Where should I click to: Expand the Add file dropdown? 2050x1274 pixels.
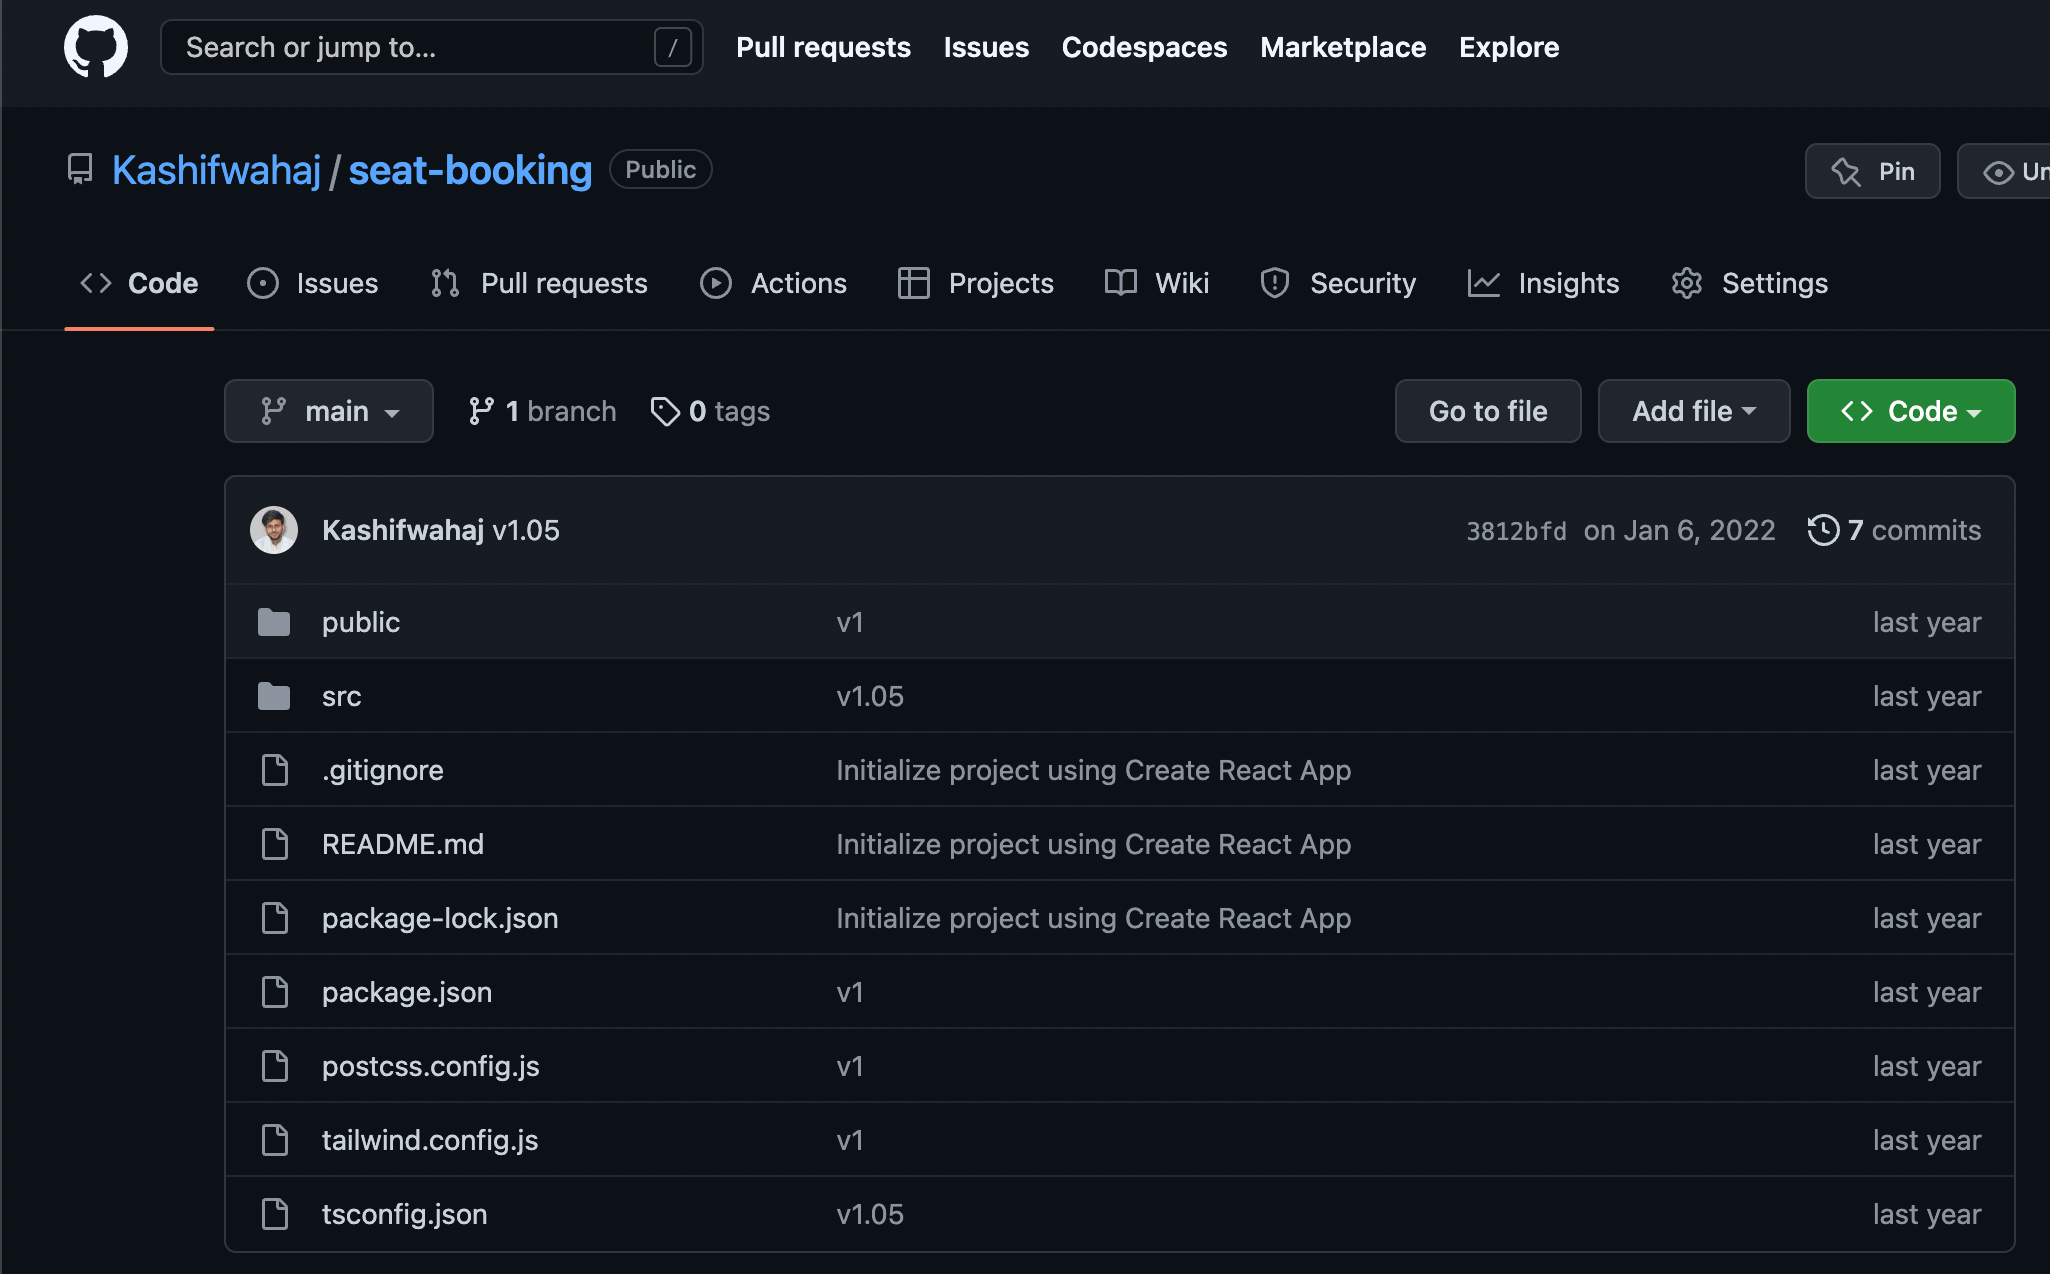[x=1693, y=411]
